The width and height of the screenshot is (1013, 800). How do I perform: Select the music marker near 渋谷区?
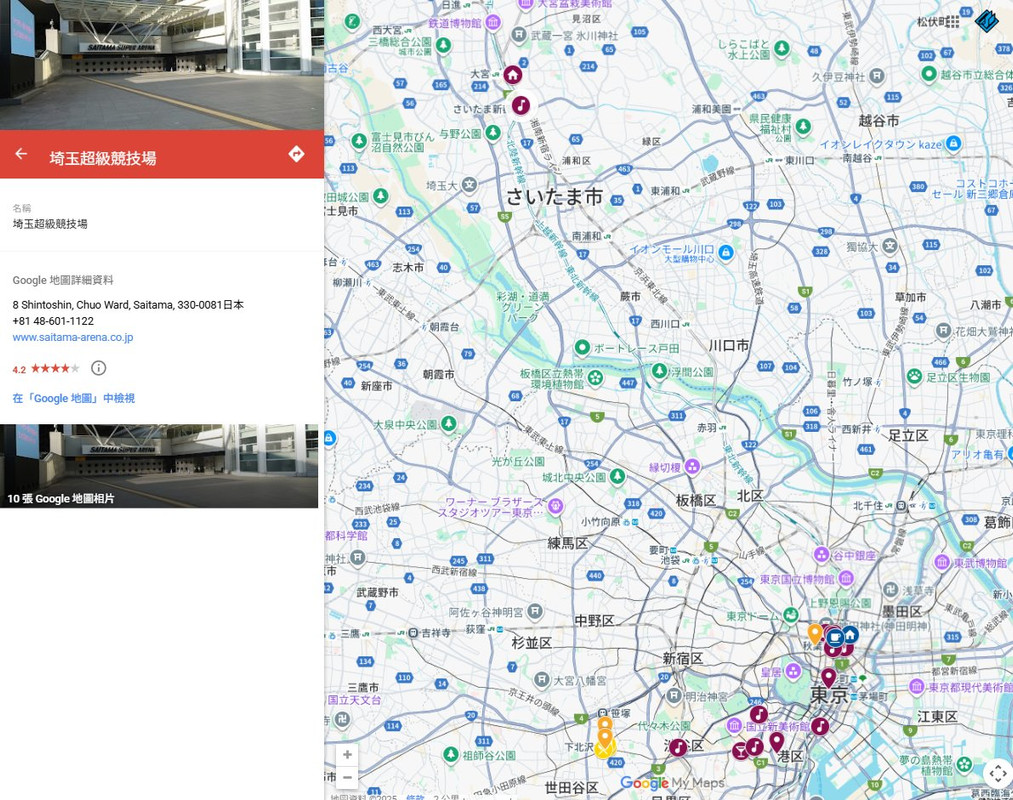point(678,748)
